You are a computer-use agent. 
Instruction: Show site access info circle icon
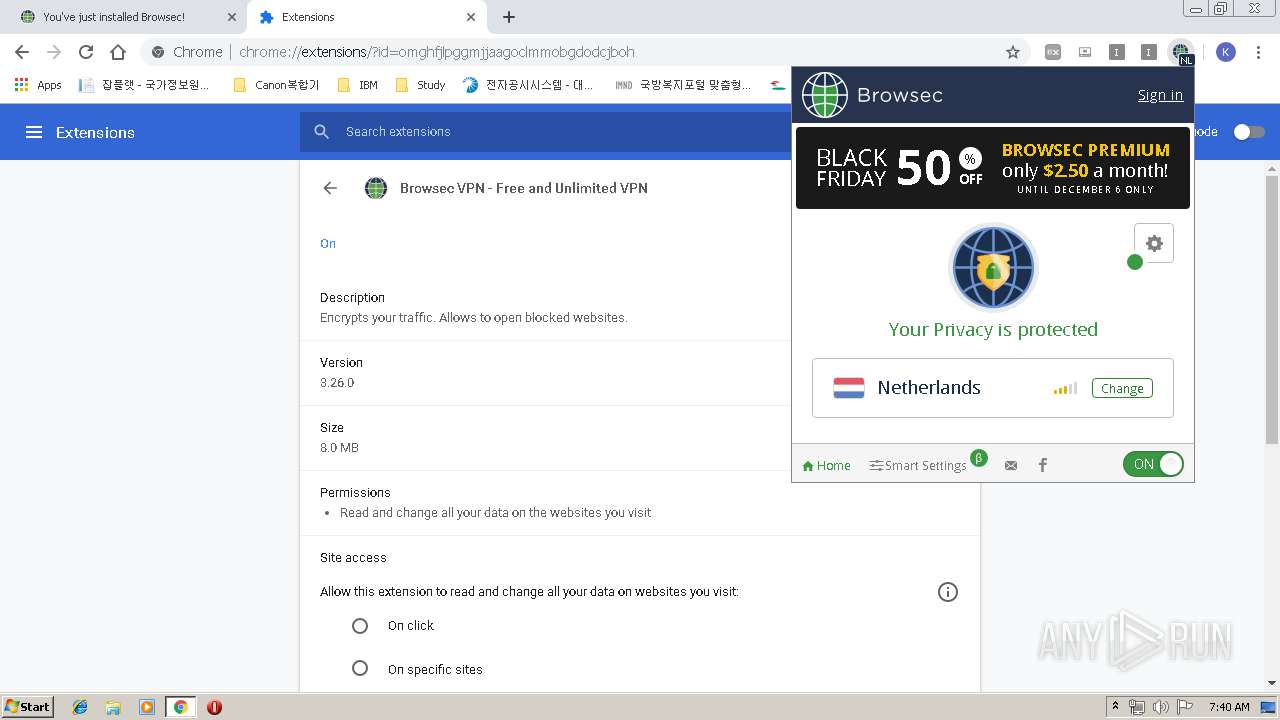(x=948, y=592)
